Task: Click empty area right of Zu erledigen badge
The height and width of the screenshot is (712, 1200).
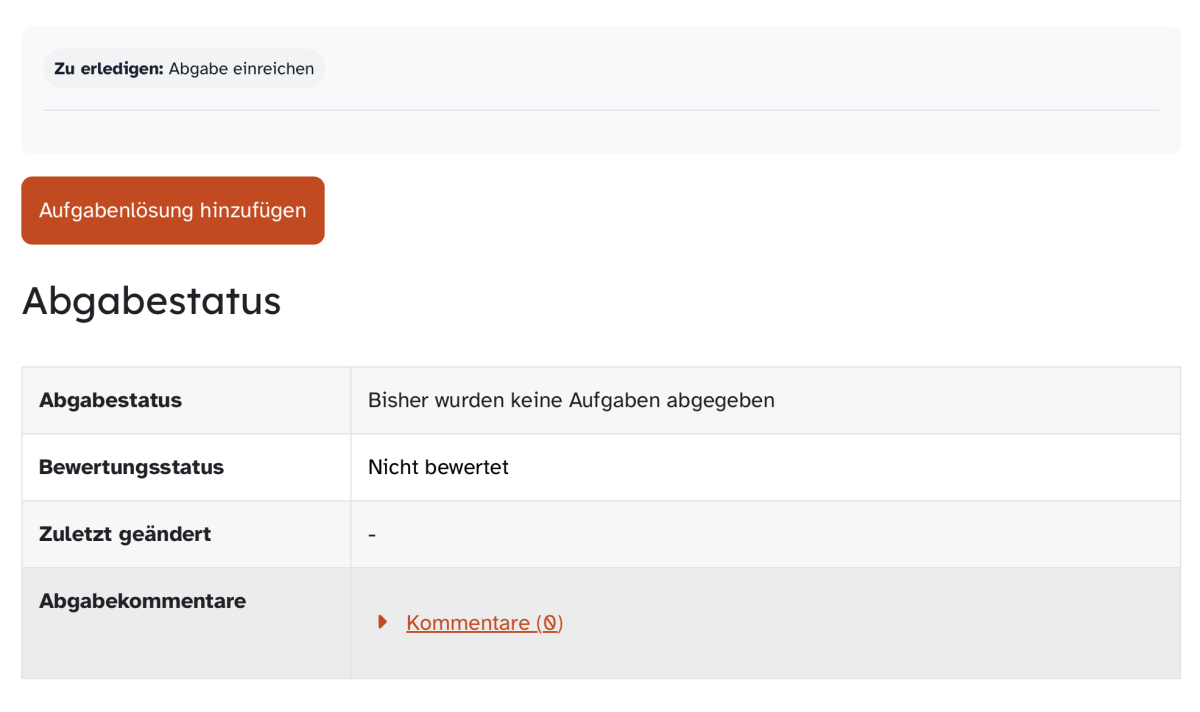Action: [x=740, y=69]
